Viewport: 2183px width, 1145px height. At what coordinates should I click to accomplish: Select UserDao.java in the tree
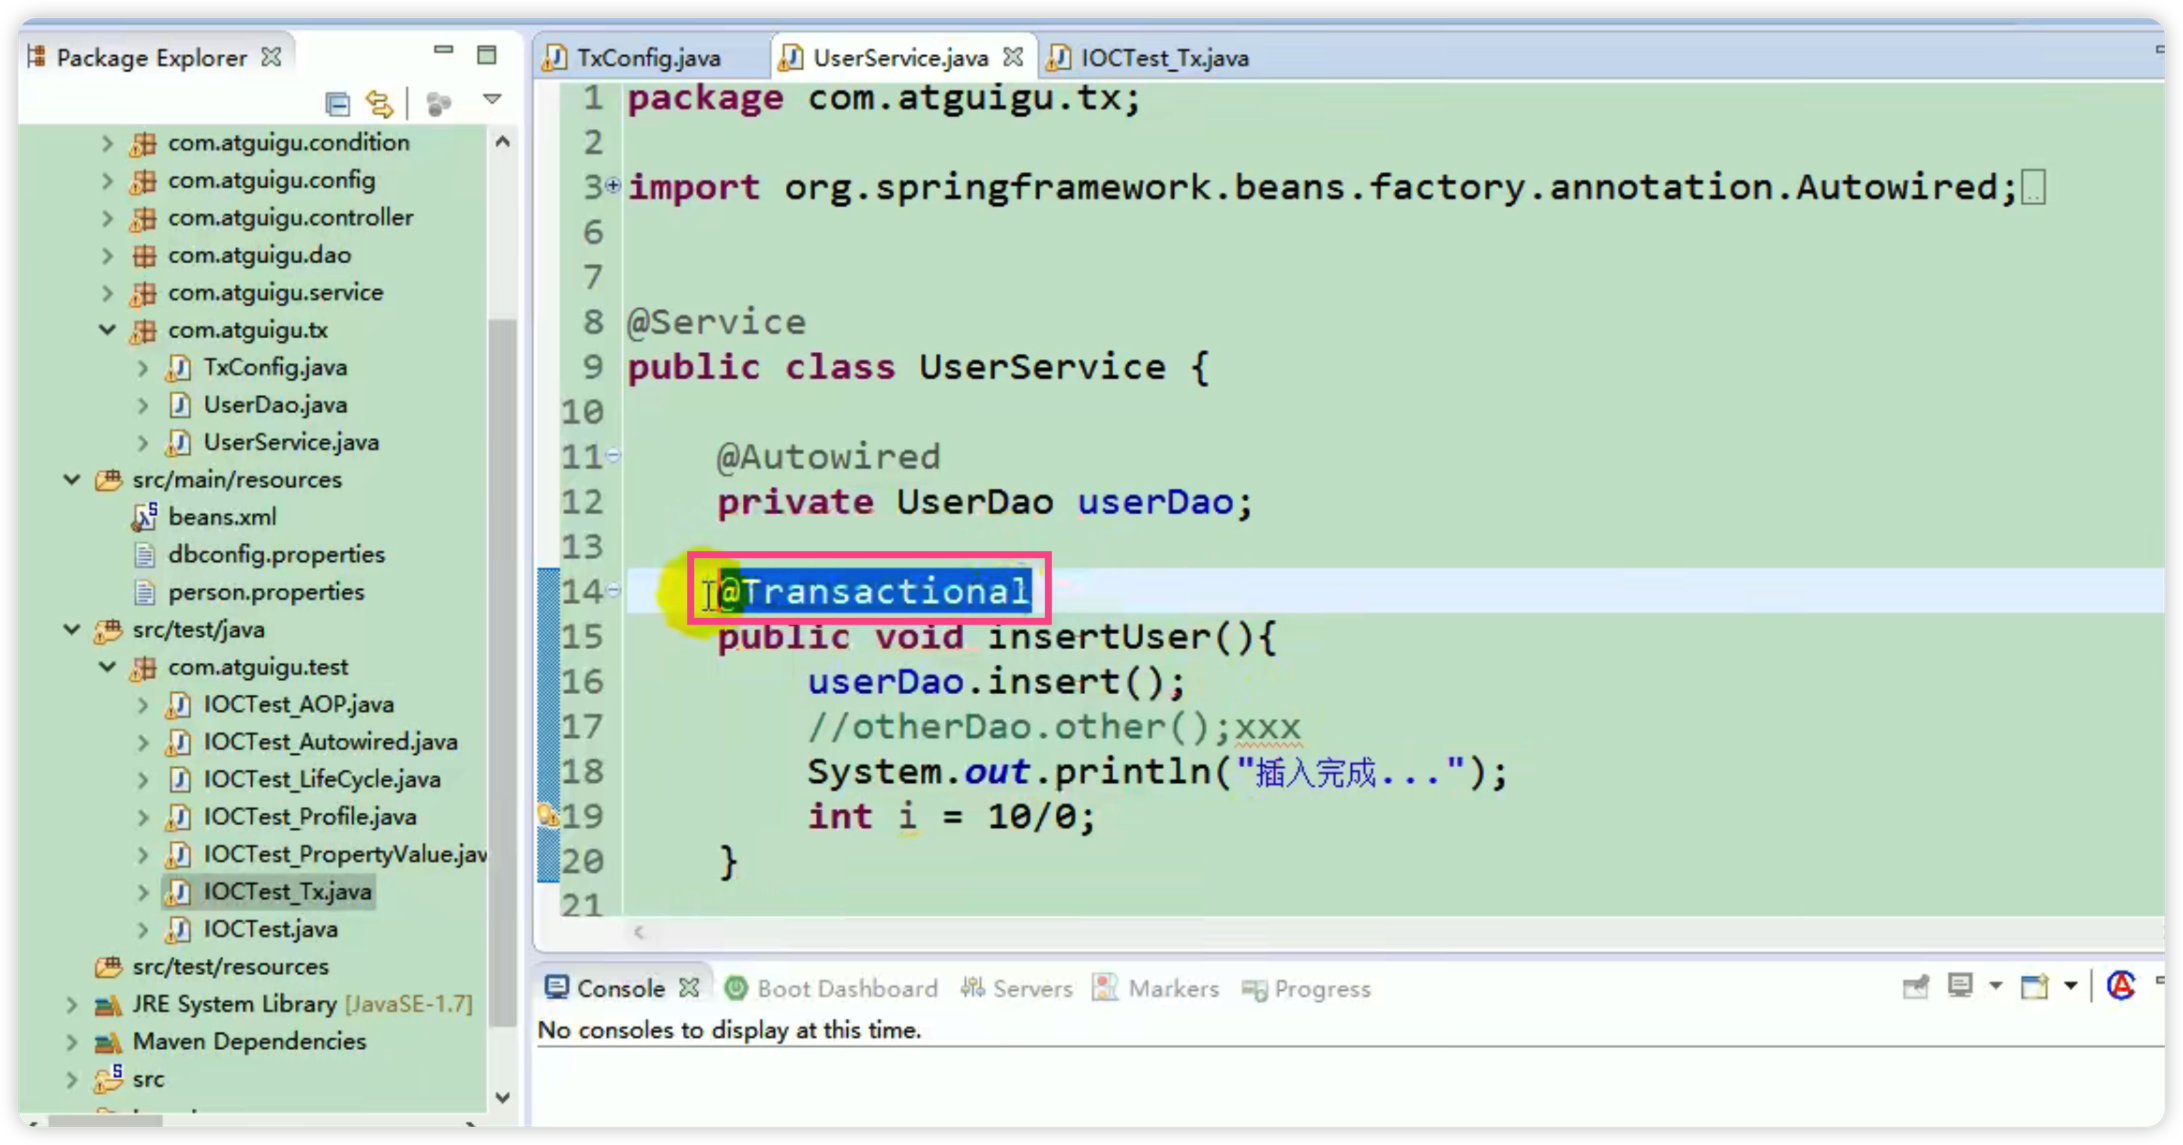click(275, 405)
